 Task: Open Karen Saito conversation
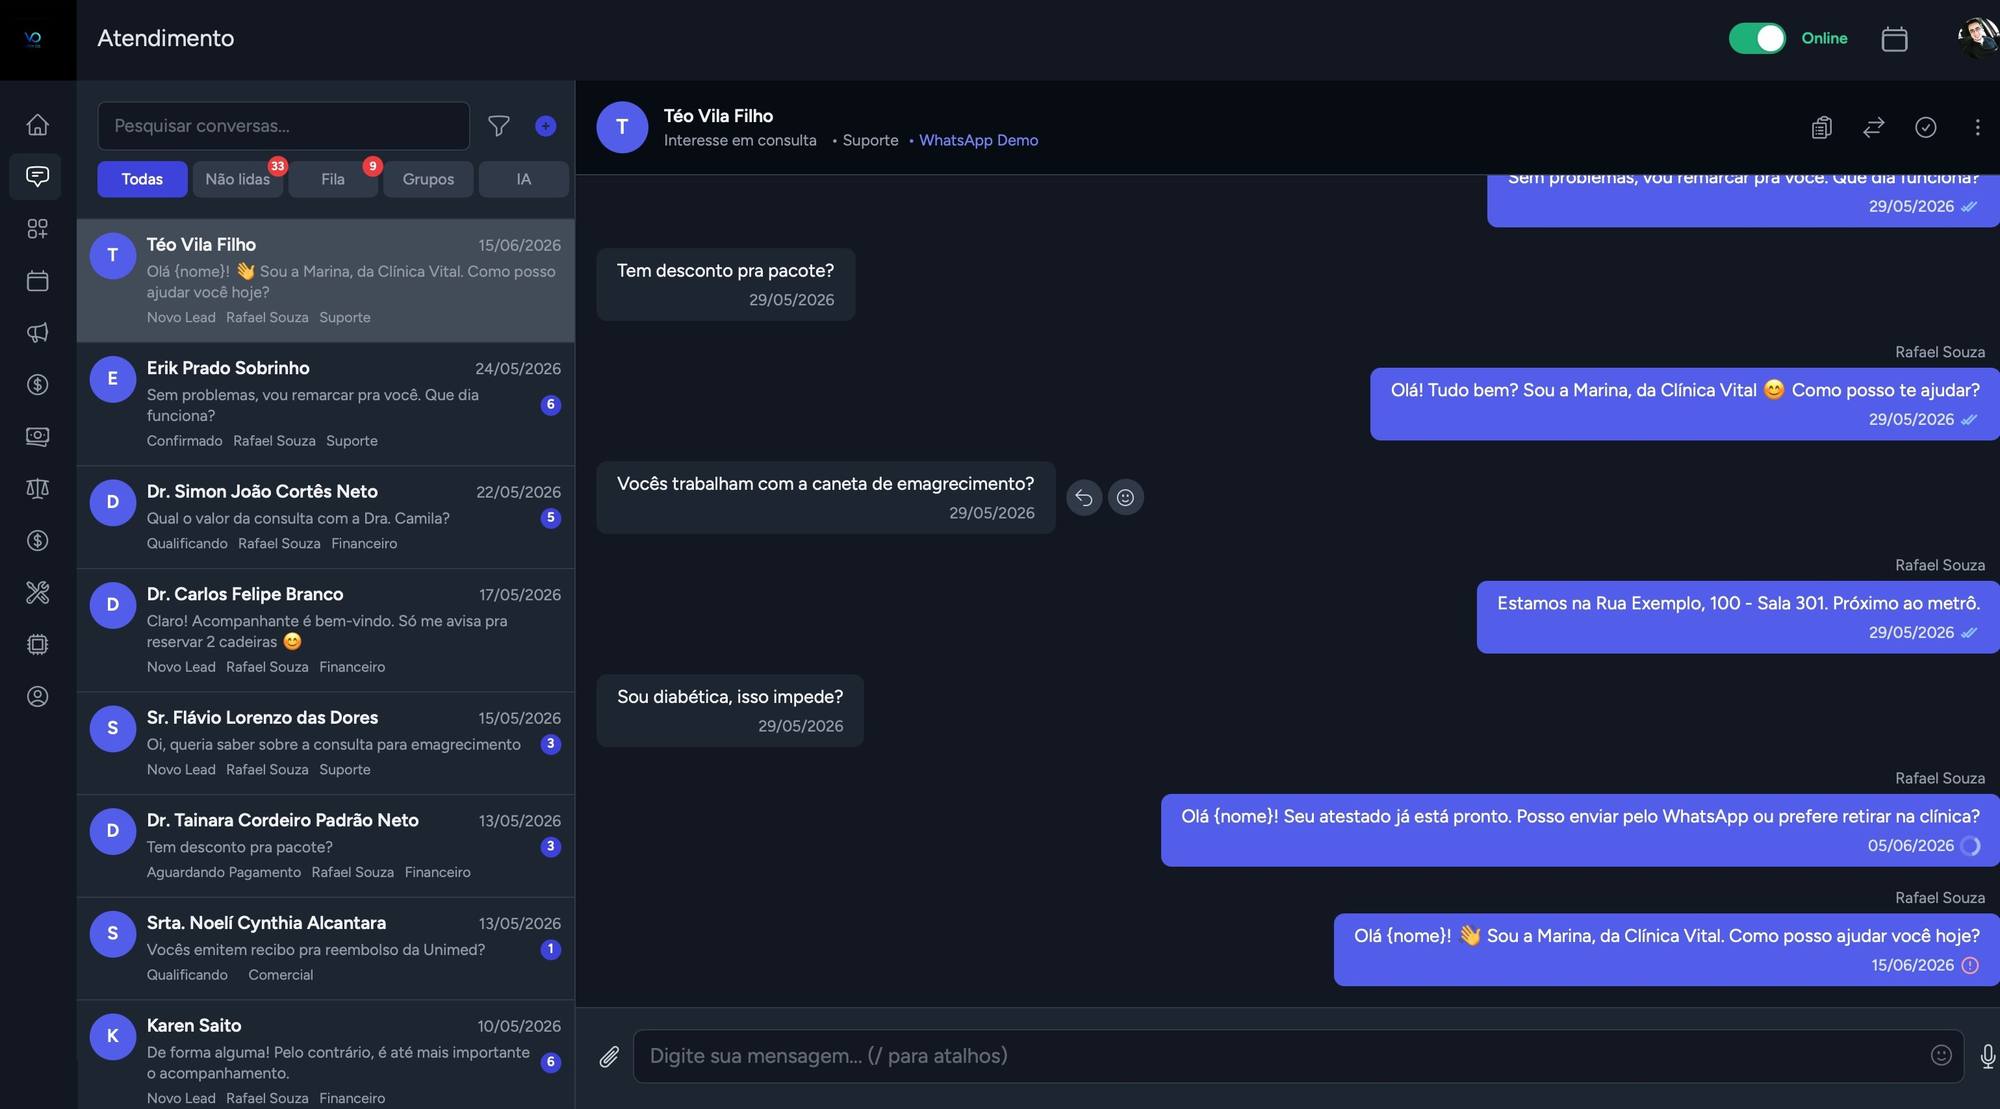click(326, 1055)
